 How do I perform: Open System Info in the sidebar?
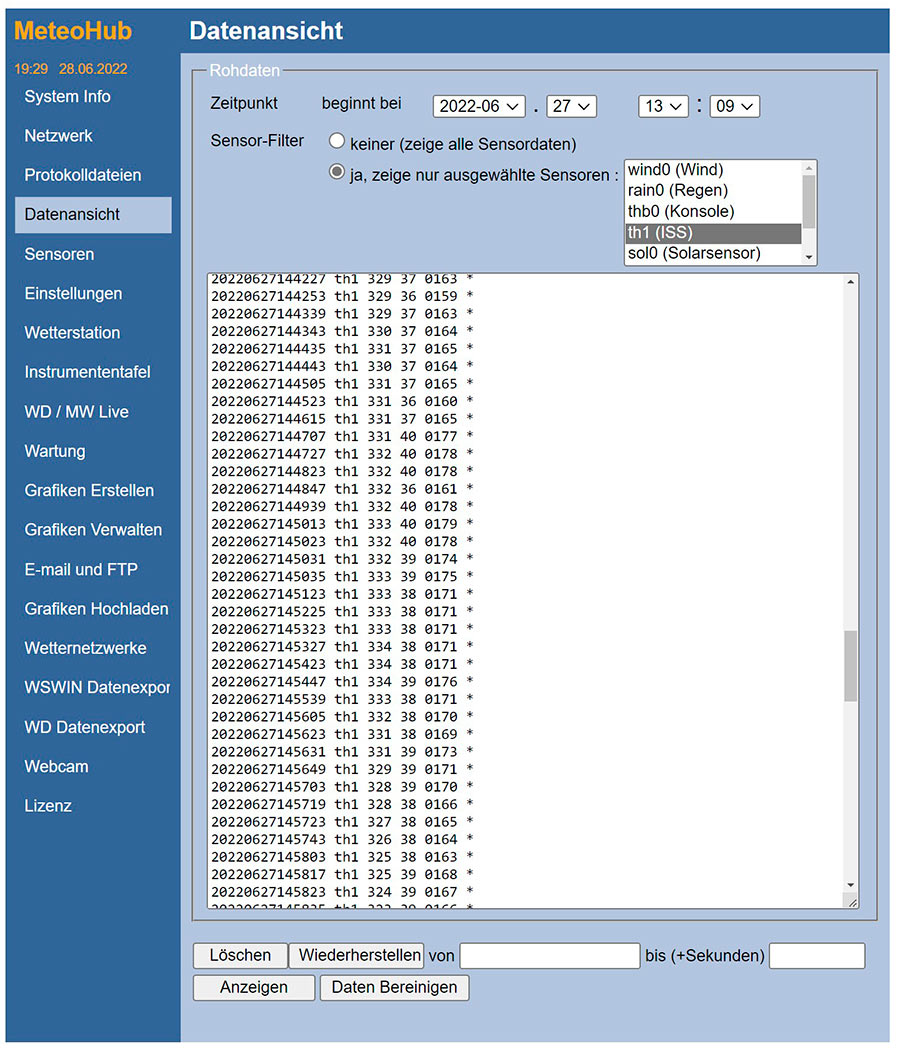pos(68,97)
